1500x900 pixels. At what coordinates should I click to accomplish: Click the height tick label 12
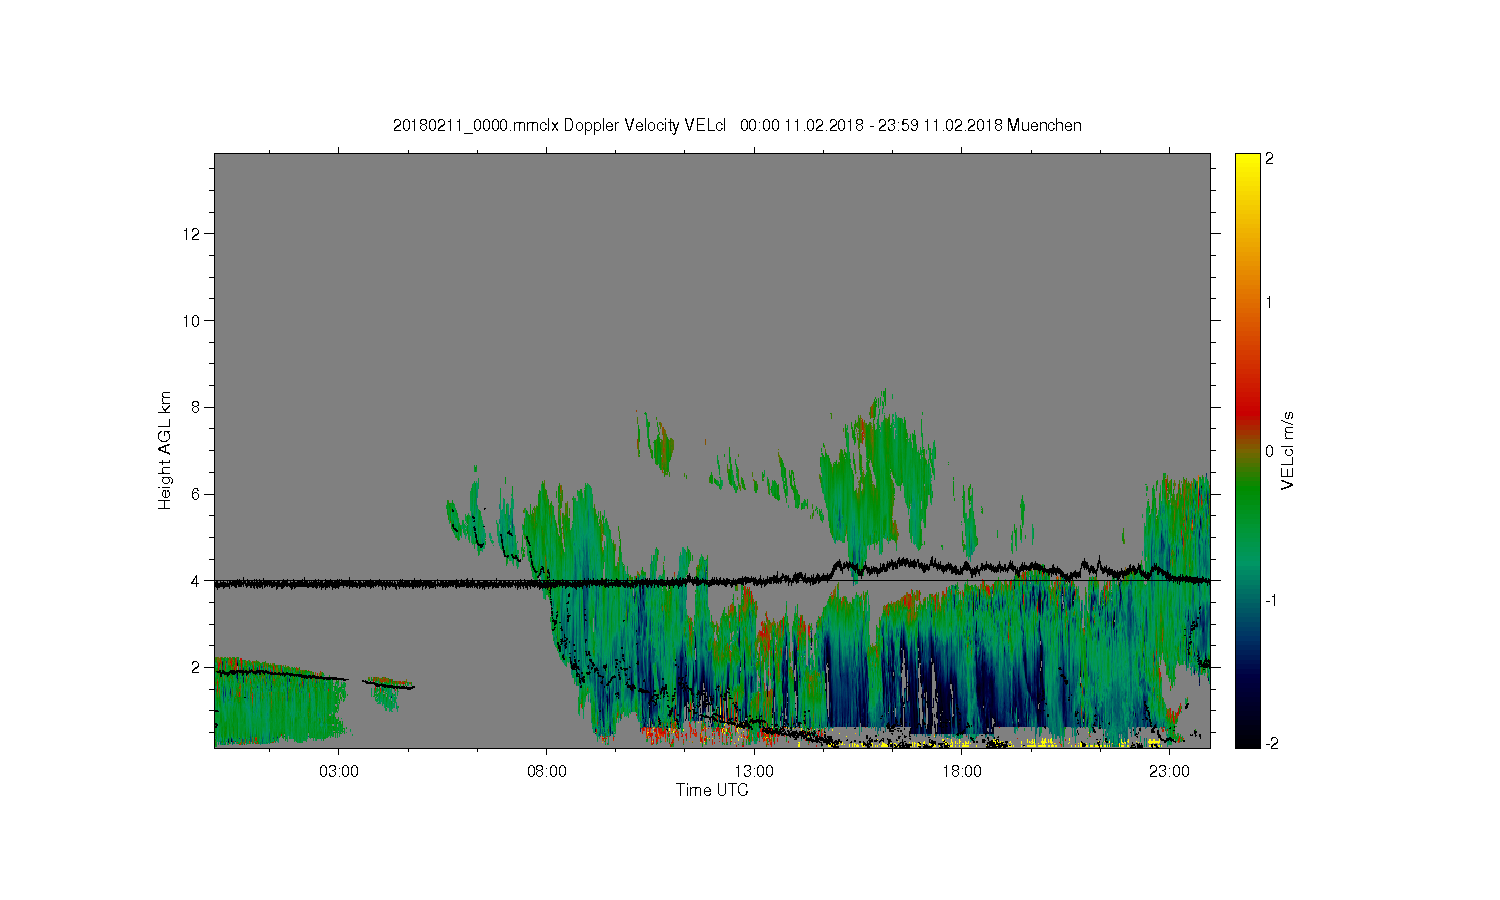[x=193, y=234]
